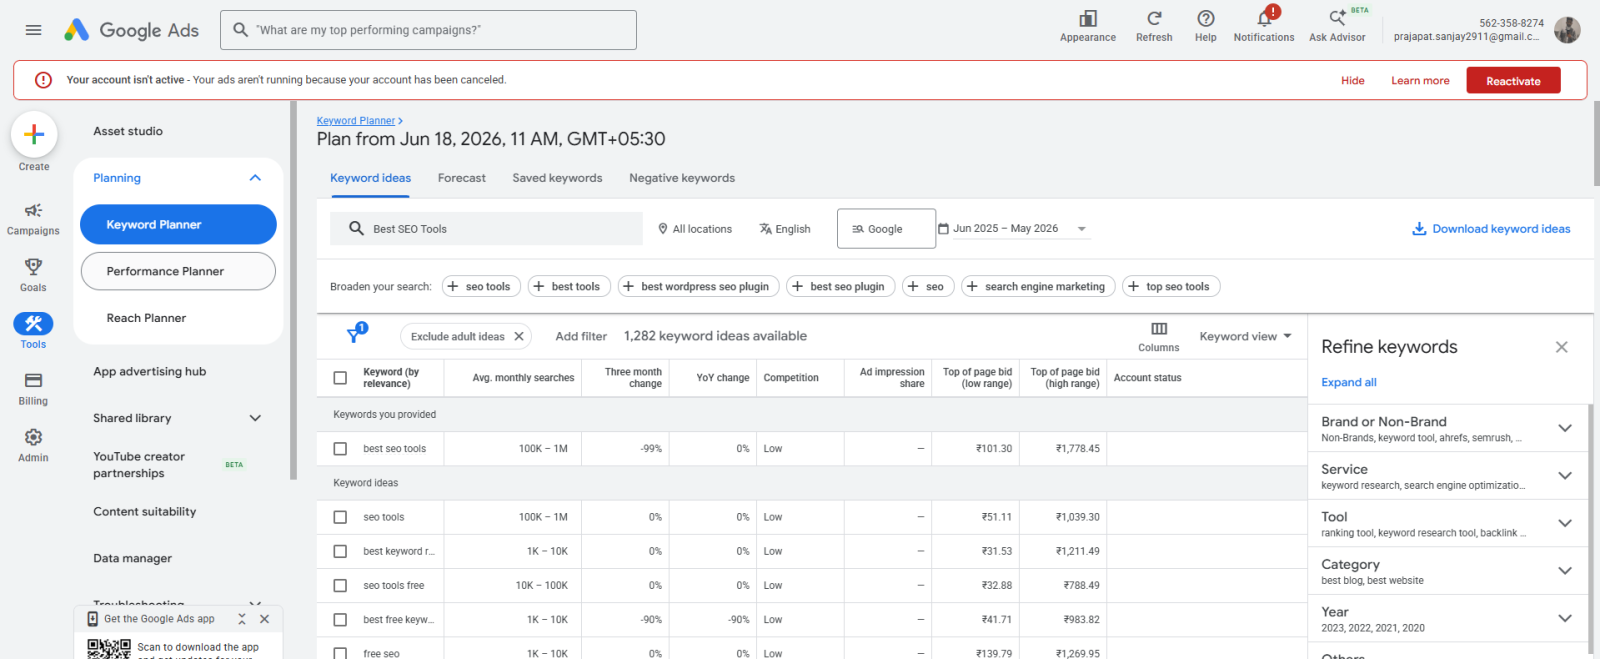Check the 'seo tools' row checkbox
This screenshot has width=1600, height=659.
coord(340,517)
